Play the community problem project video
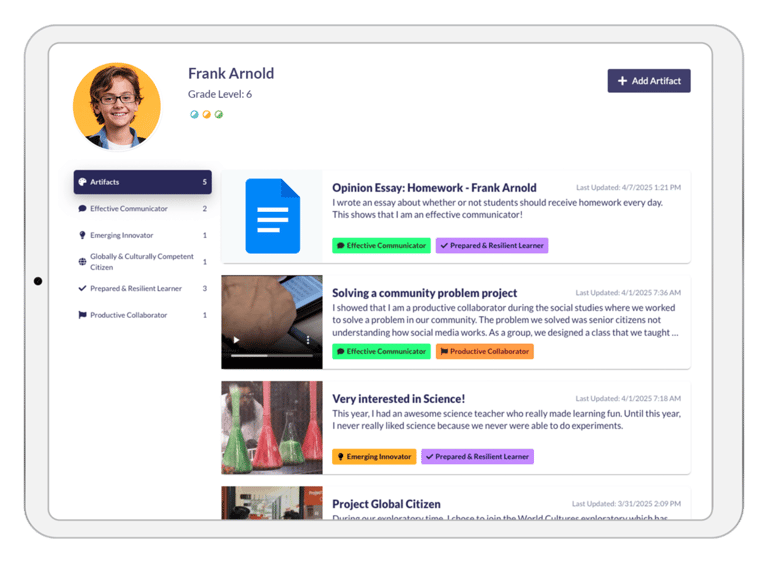768x562 pixels. [236, 340]
